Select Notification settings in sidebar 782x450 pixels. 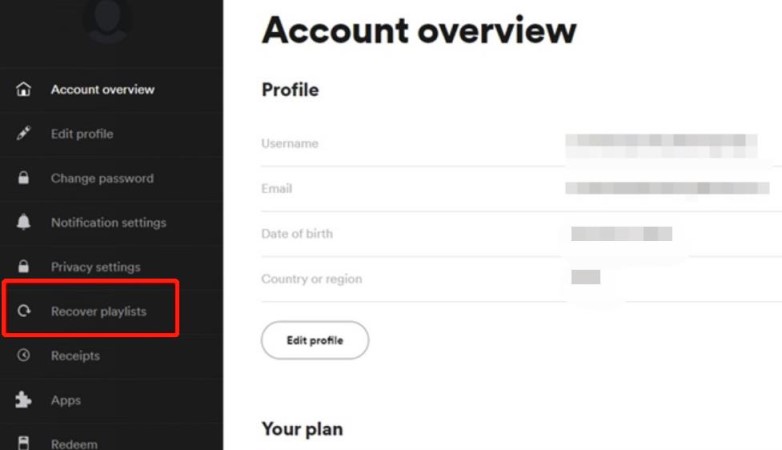(x=108, y=223)
